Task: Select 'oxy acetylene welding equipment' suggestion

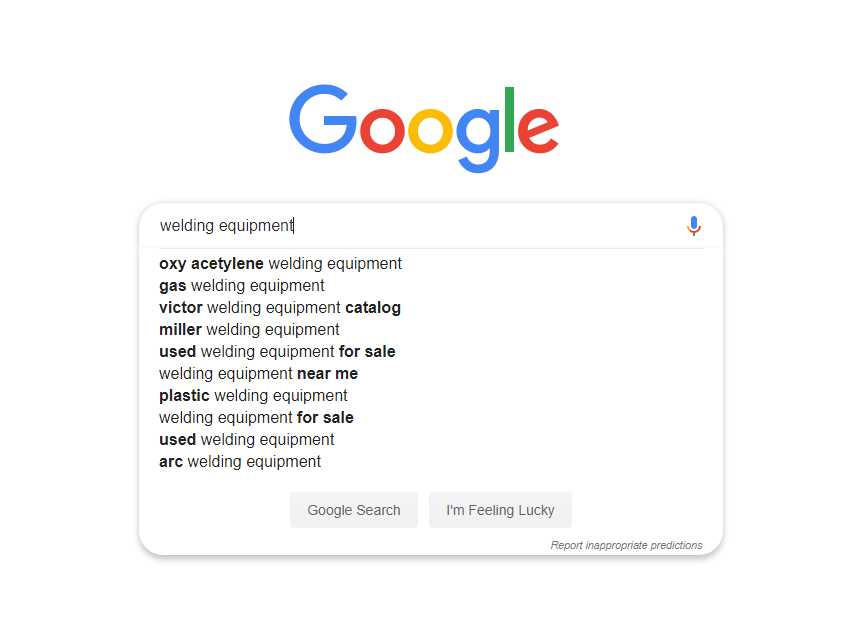Action: 280,264
